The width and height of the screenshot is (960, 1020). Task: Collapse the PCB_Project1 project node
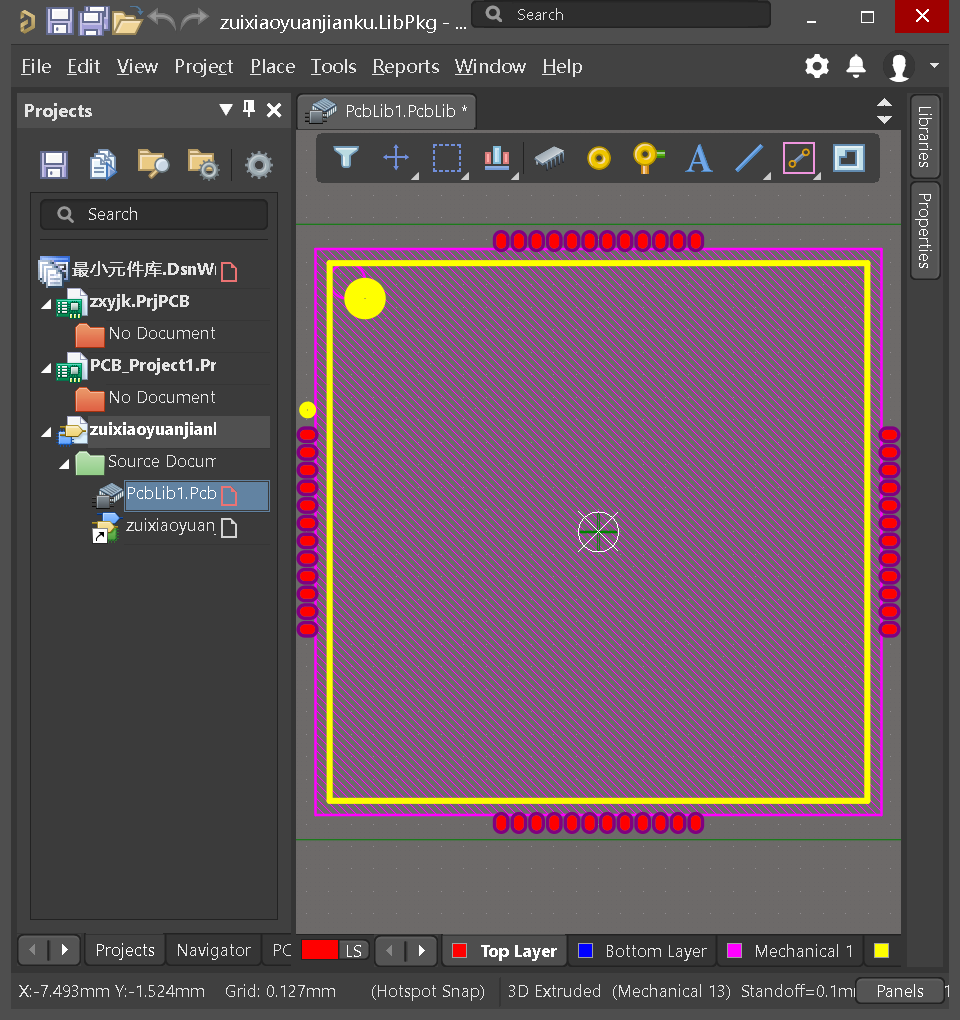click(46, 368)
